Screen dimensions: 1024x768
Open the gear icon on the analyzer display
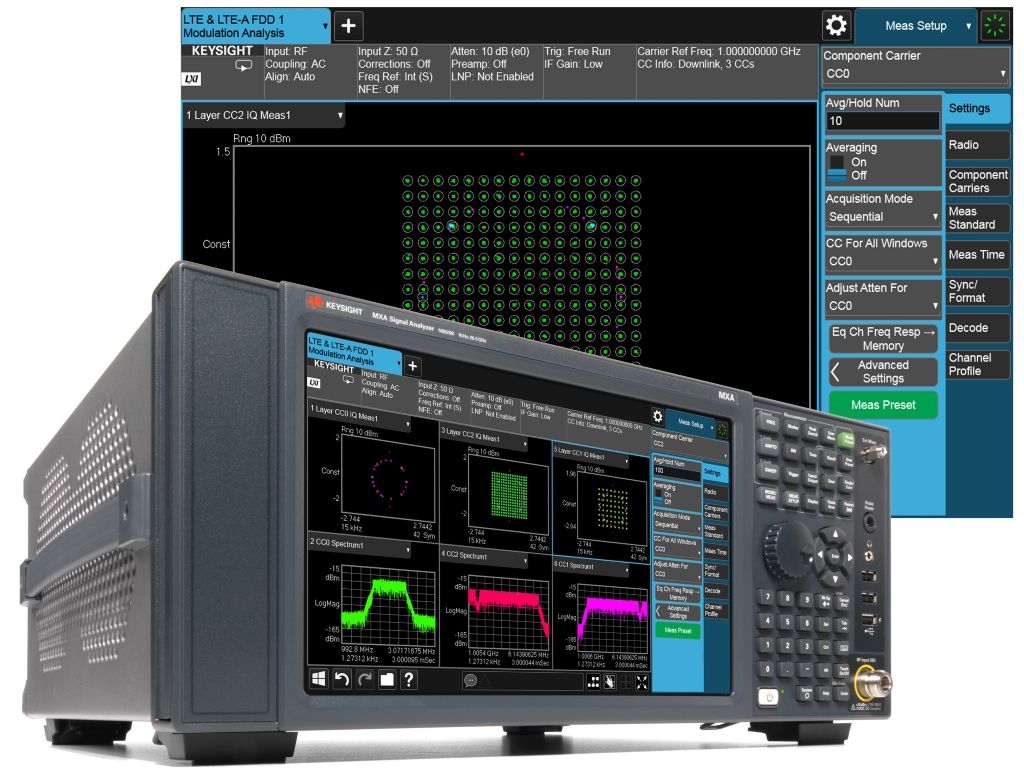pos(658,416)
